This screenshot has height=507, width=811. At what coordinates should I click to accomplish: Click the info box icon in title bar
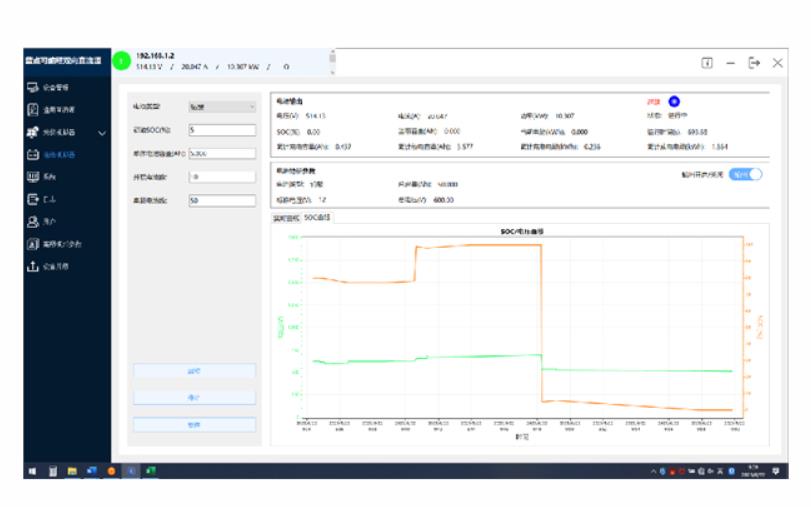click(x=706, y=62)
